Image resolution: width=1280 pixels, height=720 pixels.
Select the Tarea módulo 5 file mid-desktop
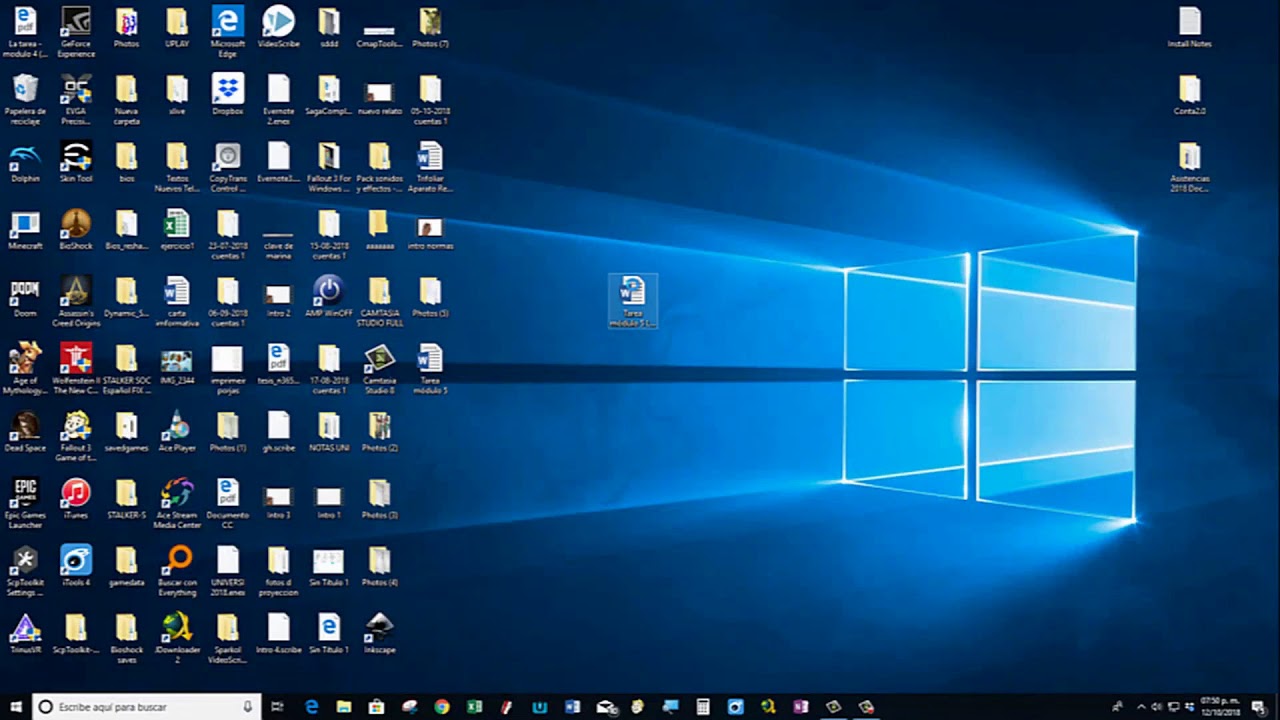coord(632,301)
